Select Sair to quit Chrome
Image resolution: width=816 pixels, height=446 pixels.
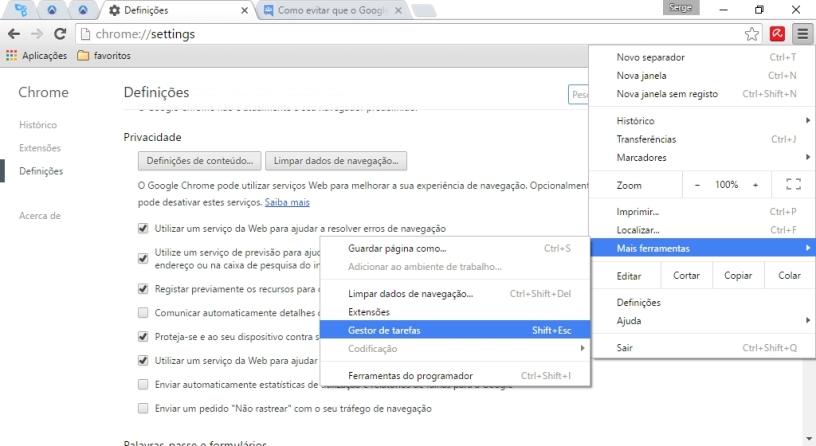click(x=702, y=348)
